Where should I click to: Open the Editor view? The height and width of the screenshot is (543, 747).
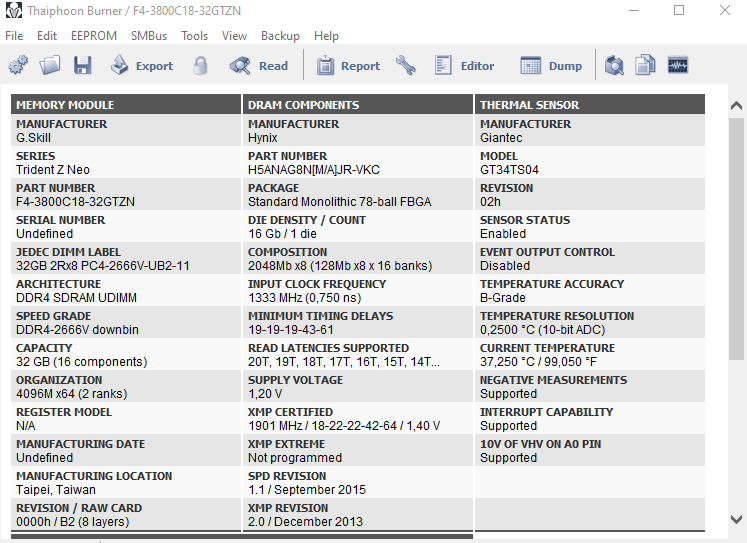pos(464,65)
